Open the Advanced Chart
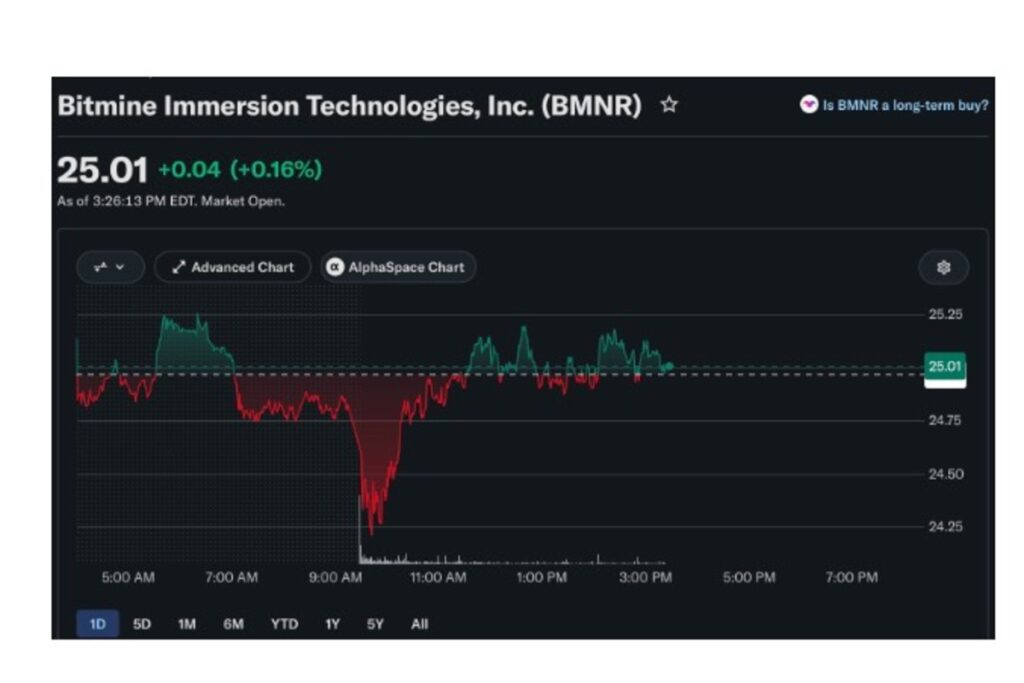The width and height of the screenshot is (1024, 683). pos(232,267)
